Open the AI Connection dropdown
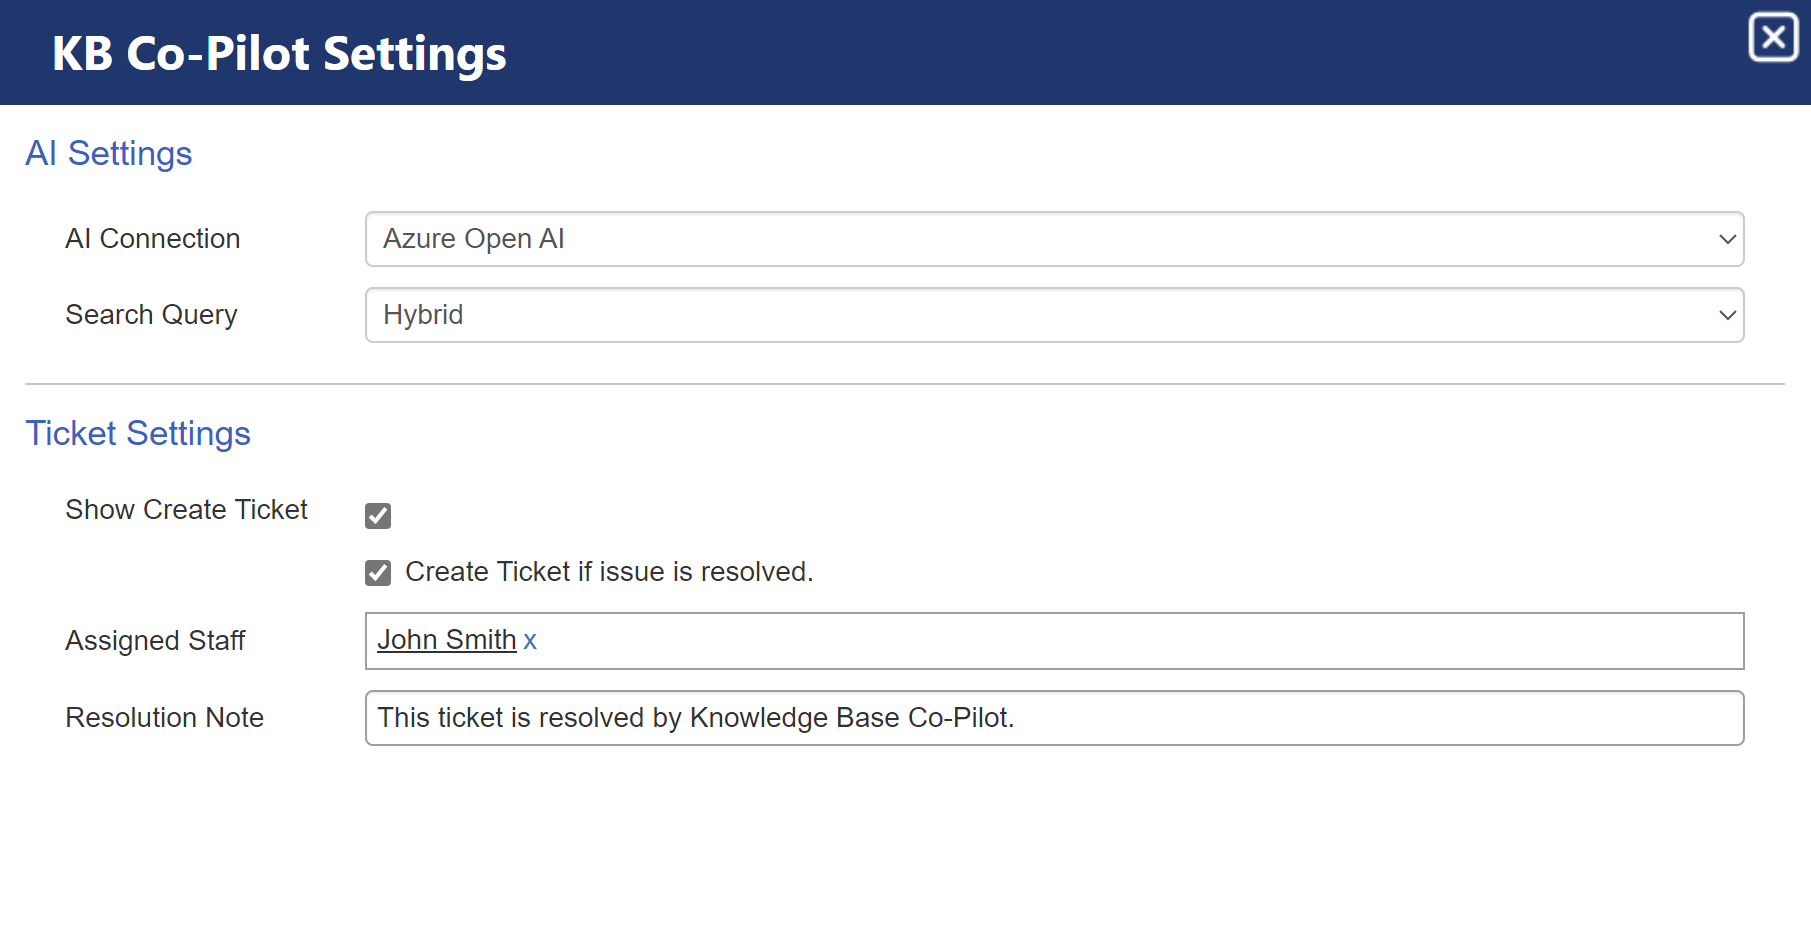Screen dimensions: 1811x927 coord(1053,240)
